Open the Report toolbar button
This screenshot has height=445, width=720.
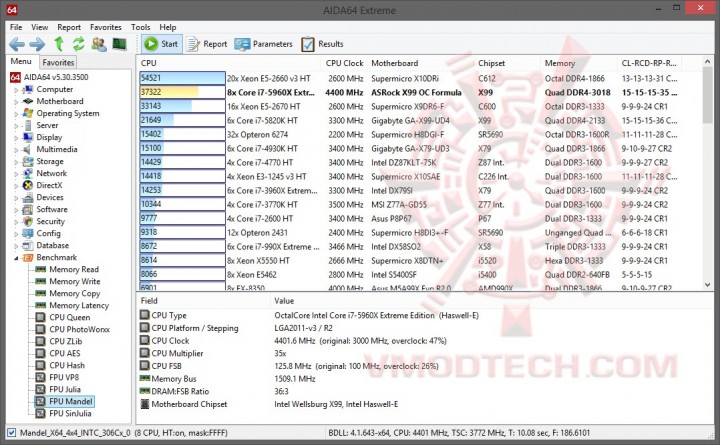pyautogui.click(x=207, y=44)
